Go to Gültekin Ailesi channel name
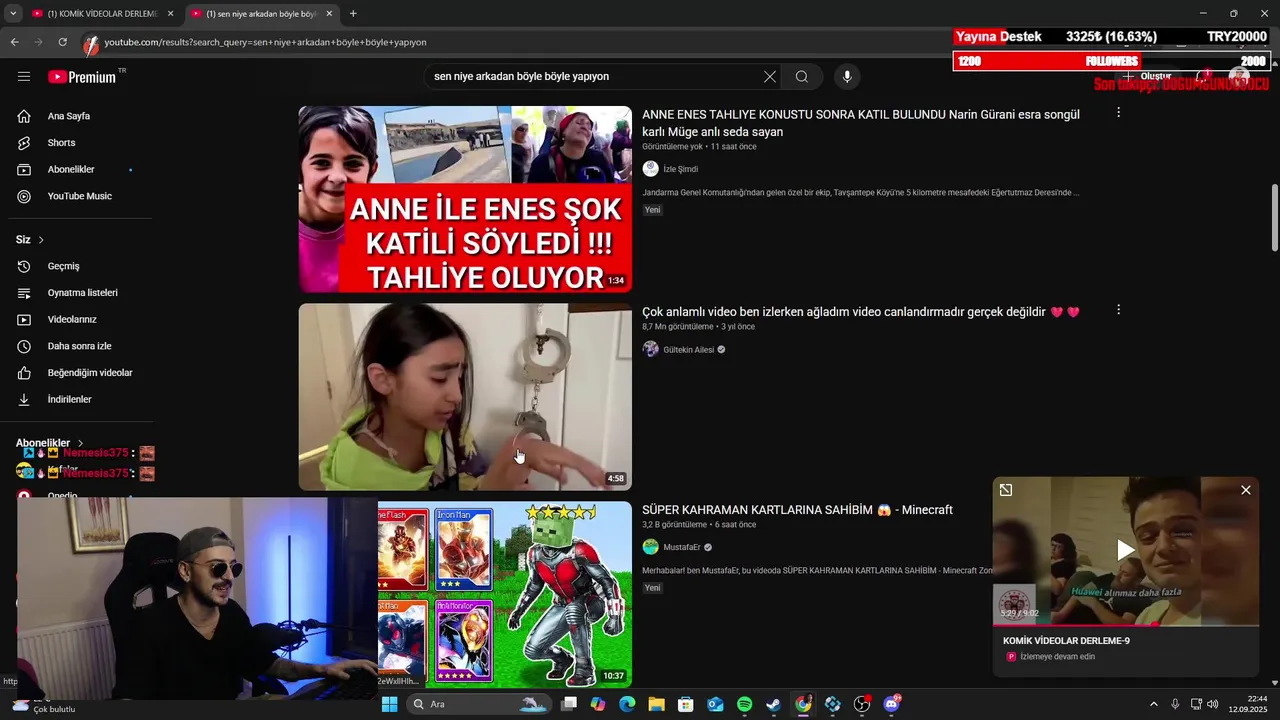The height and width of the screenshot is (720, 1280). (x=689, y=350)
